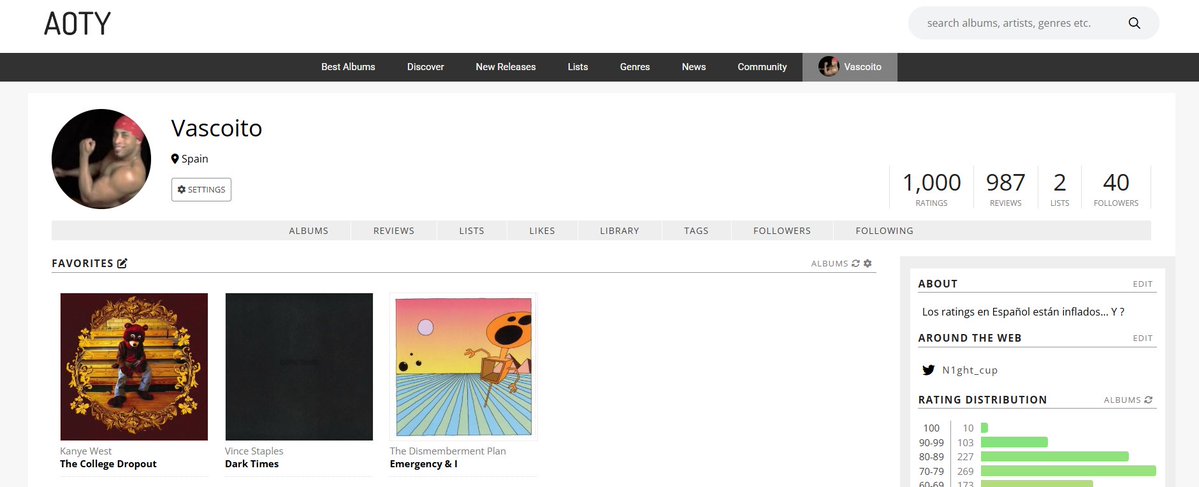Edit the About section
The height and width of the screenshot is (487, 1199).
click(x=1142, y=284)
